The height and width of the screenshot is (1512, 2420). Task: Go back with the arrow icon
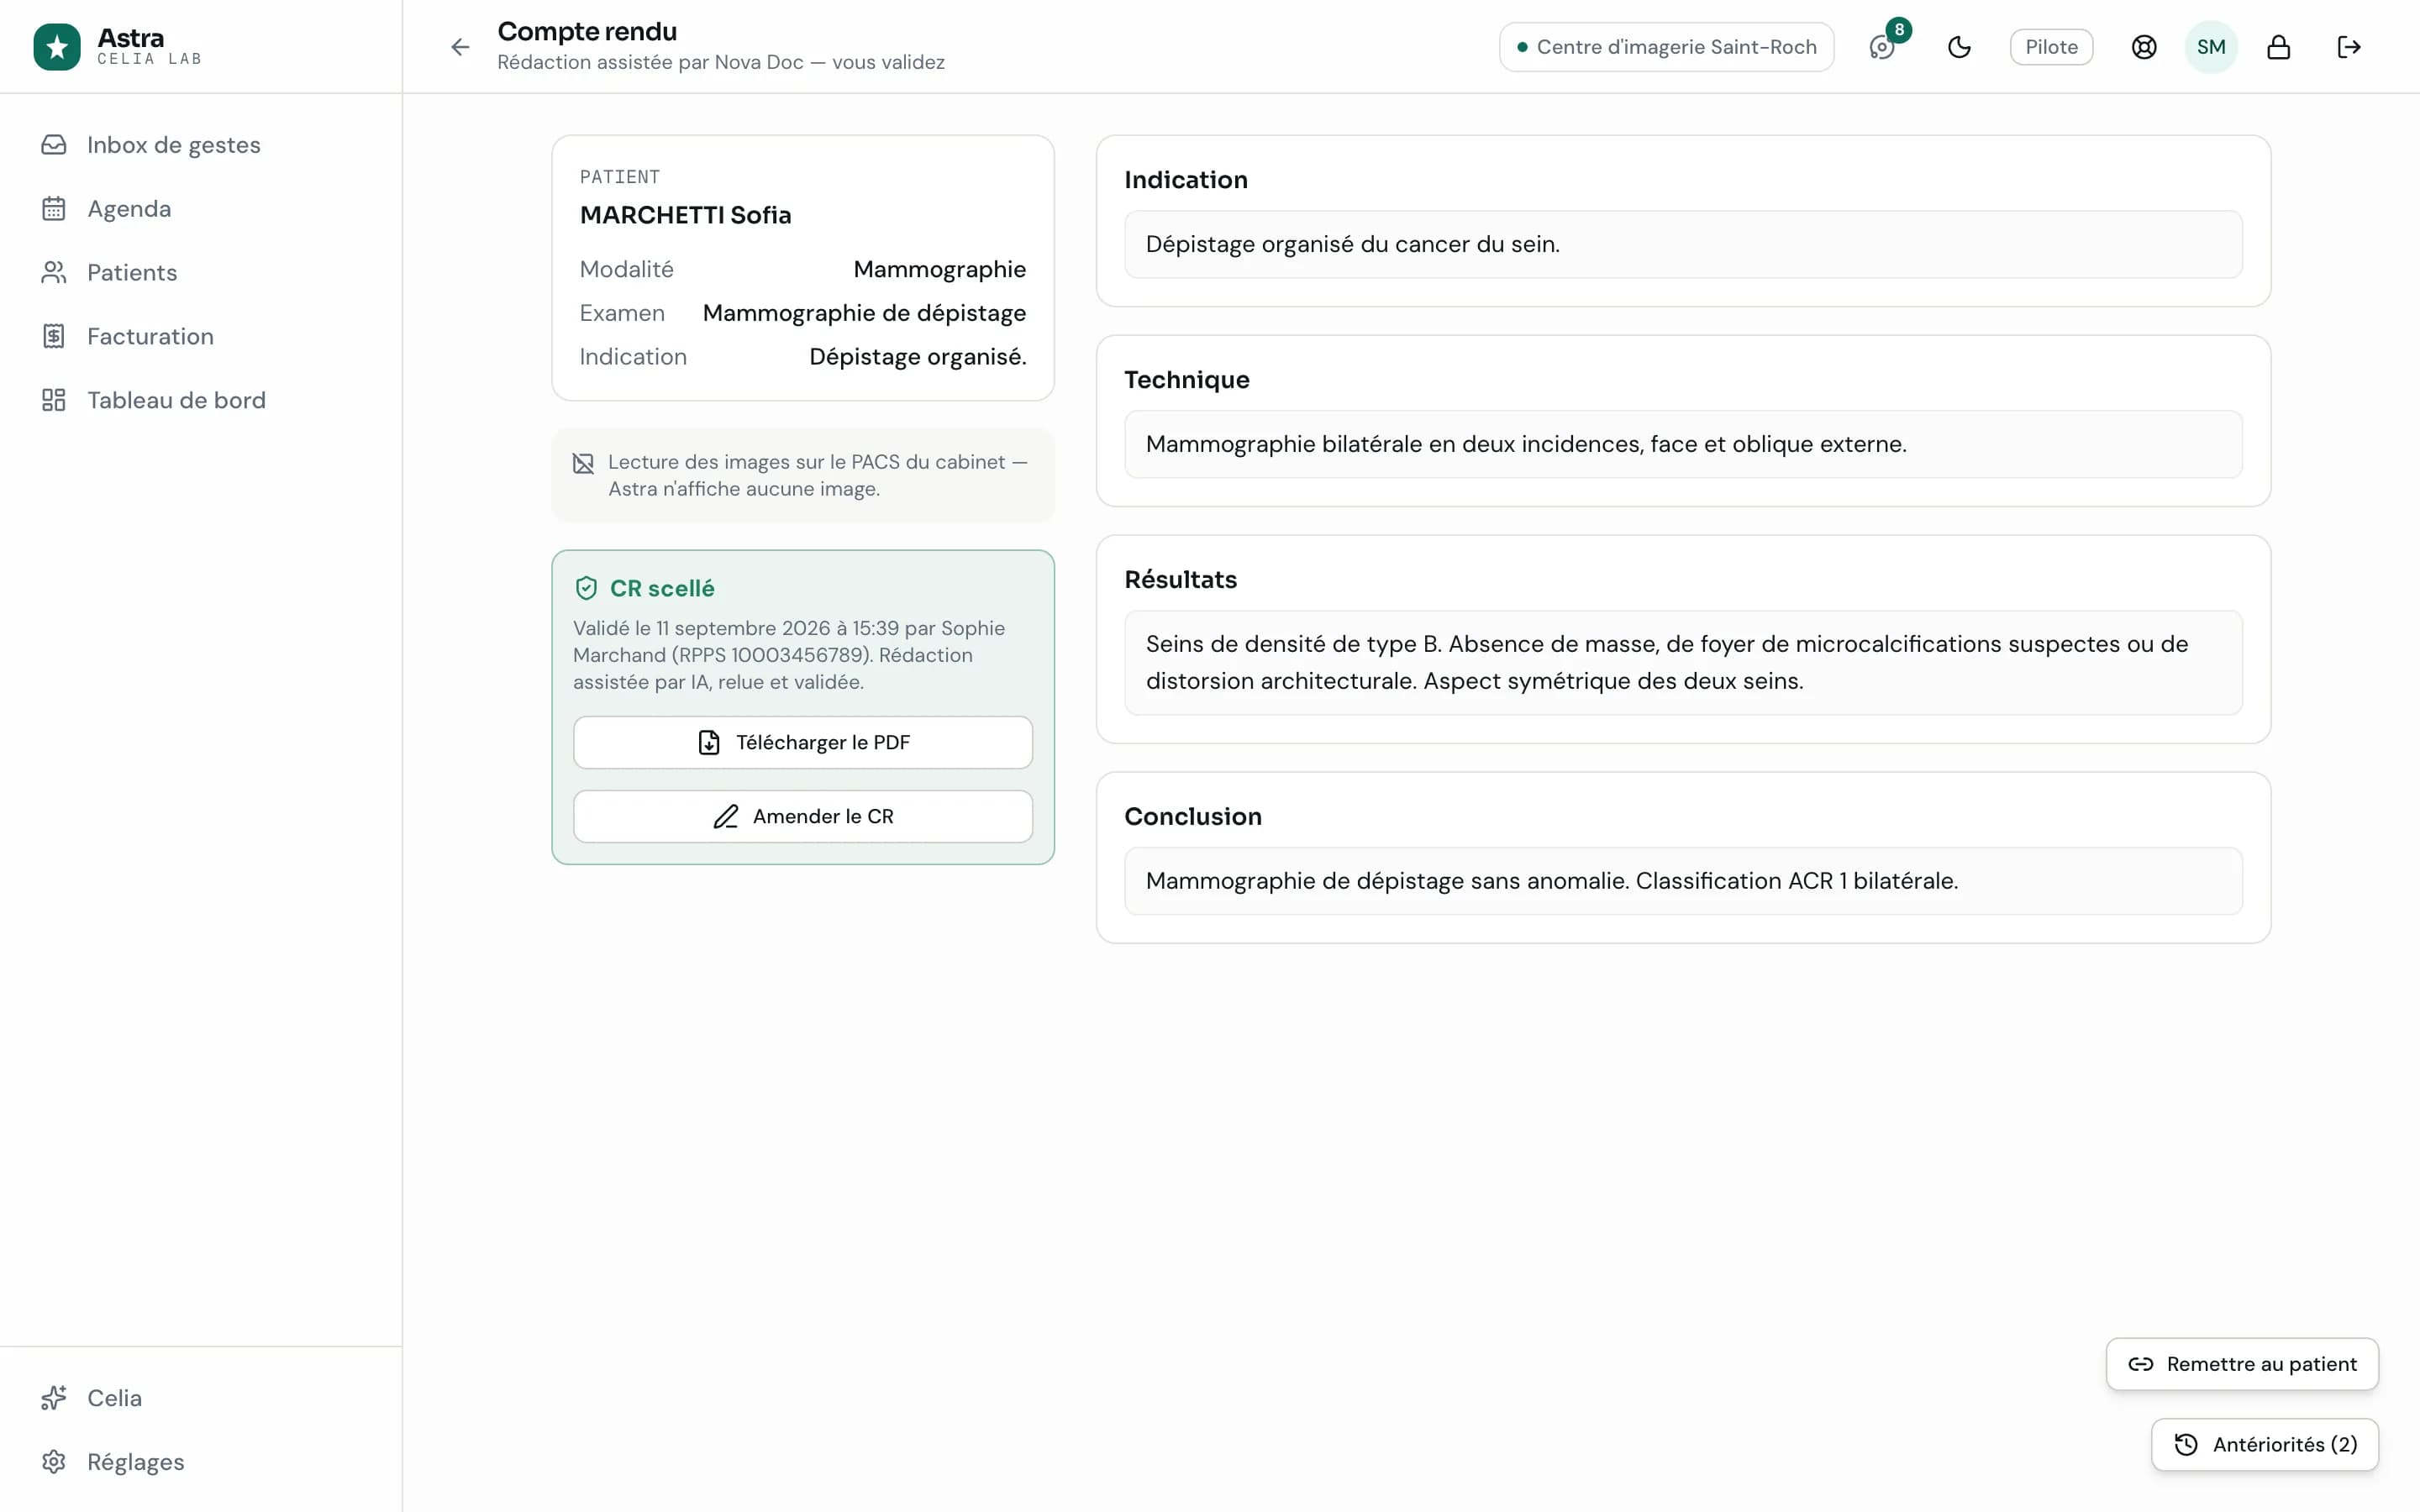click(x=460, y=47)
